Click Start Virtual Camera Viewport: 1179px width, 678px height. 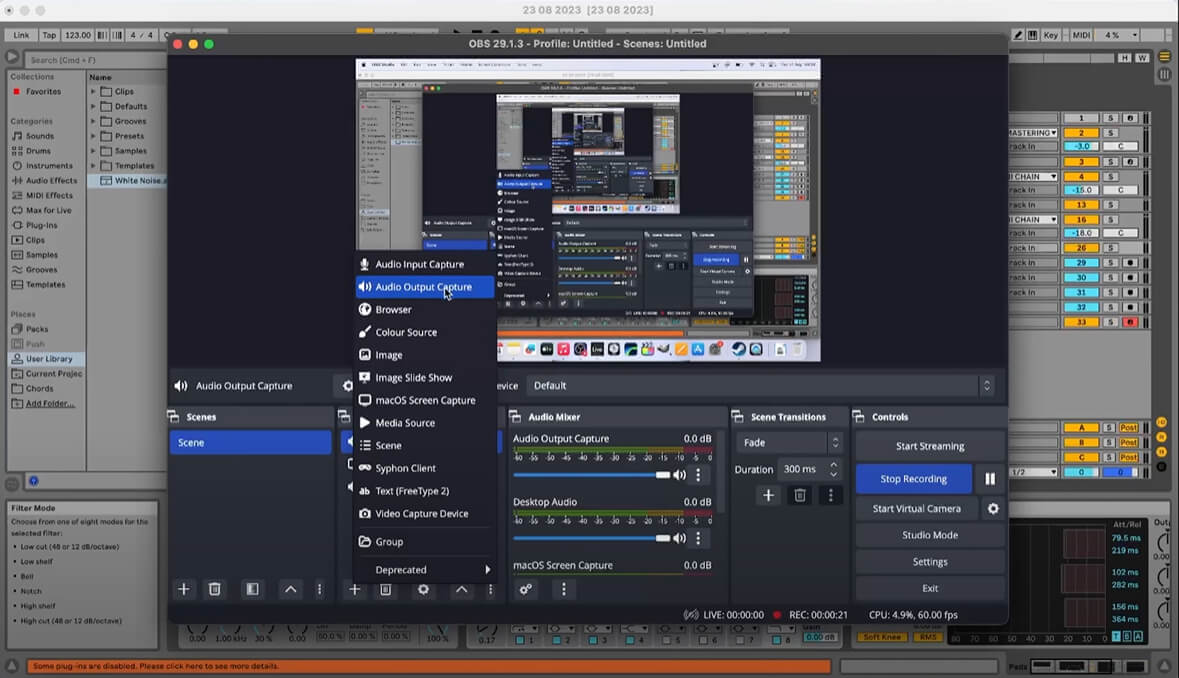coord(917,509)
